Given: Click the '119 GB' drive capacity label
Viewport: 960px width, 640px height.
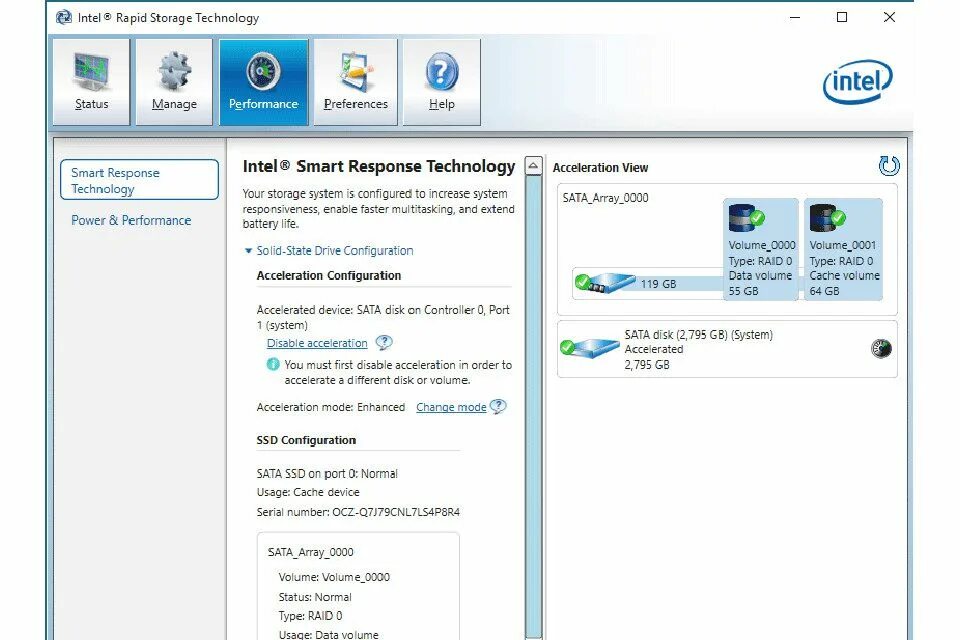Looking at the screenshot, I should click(659, 284).
